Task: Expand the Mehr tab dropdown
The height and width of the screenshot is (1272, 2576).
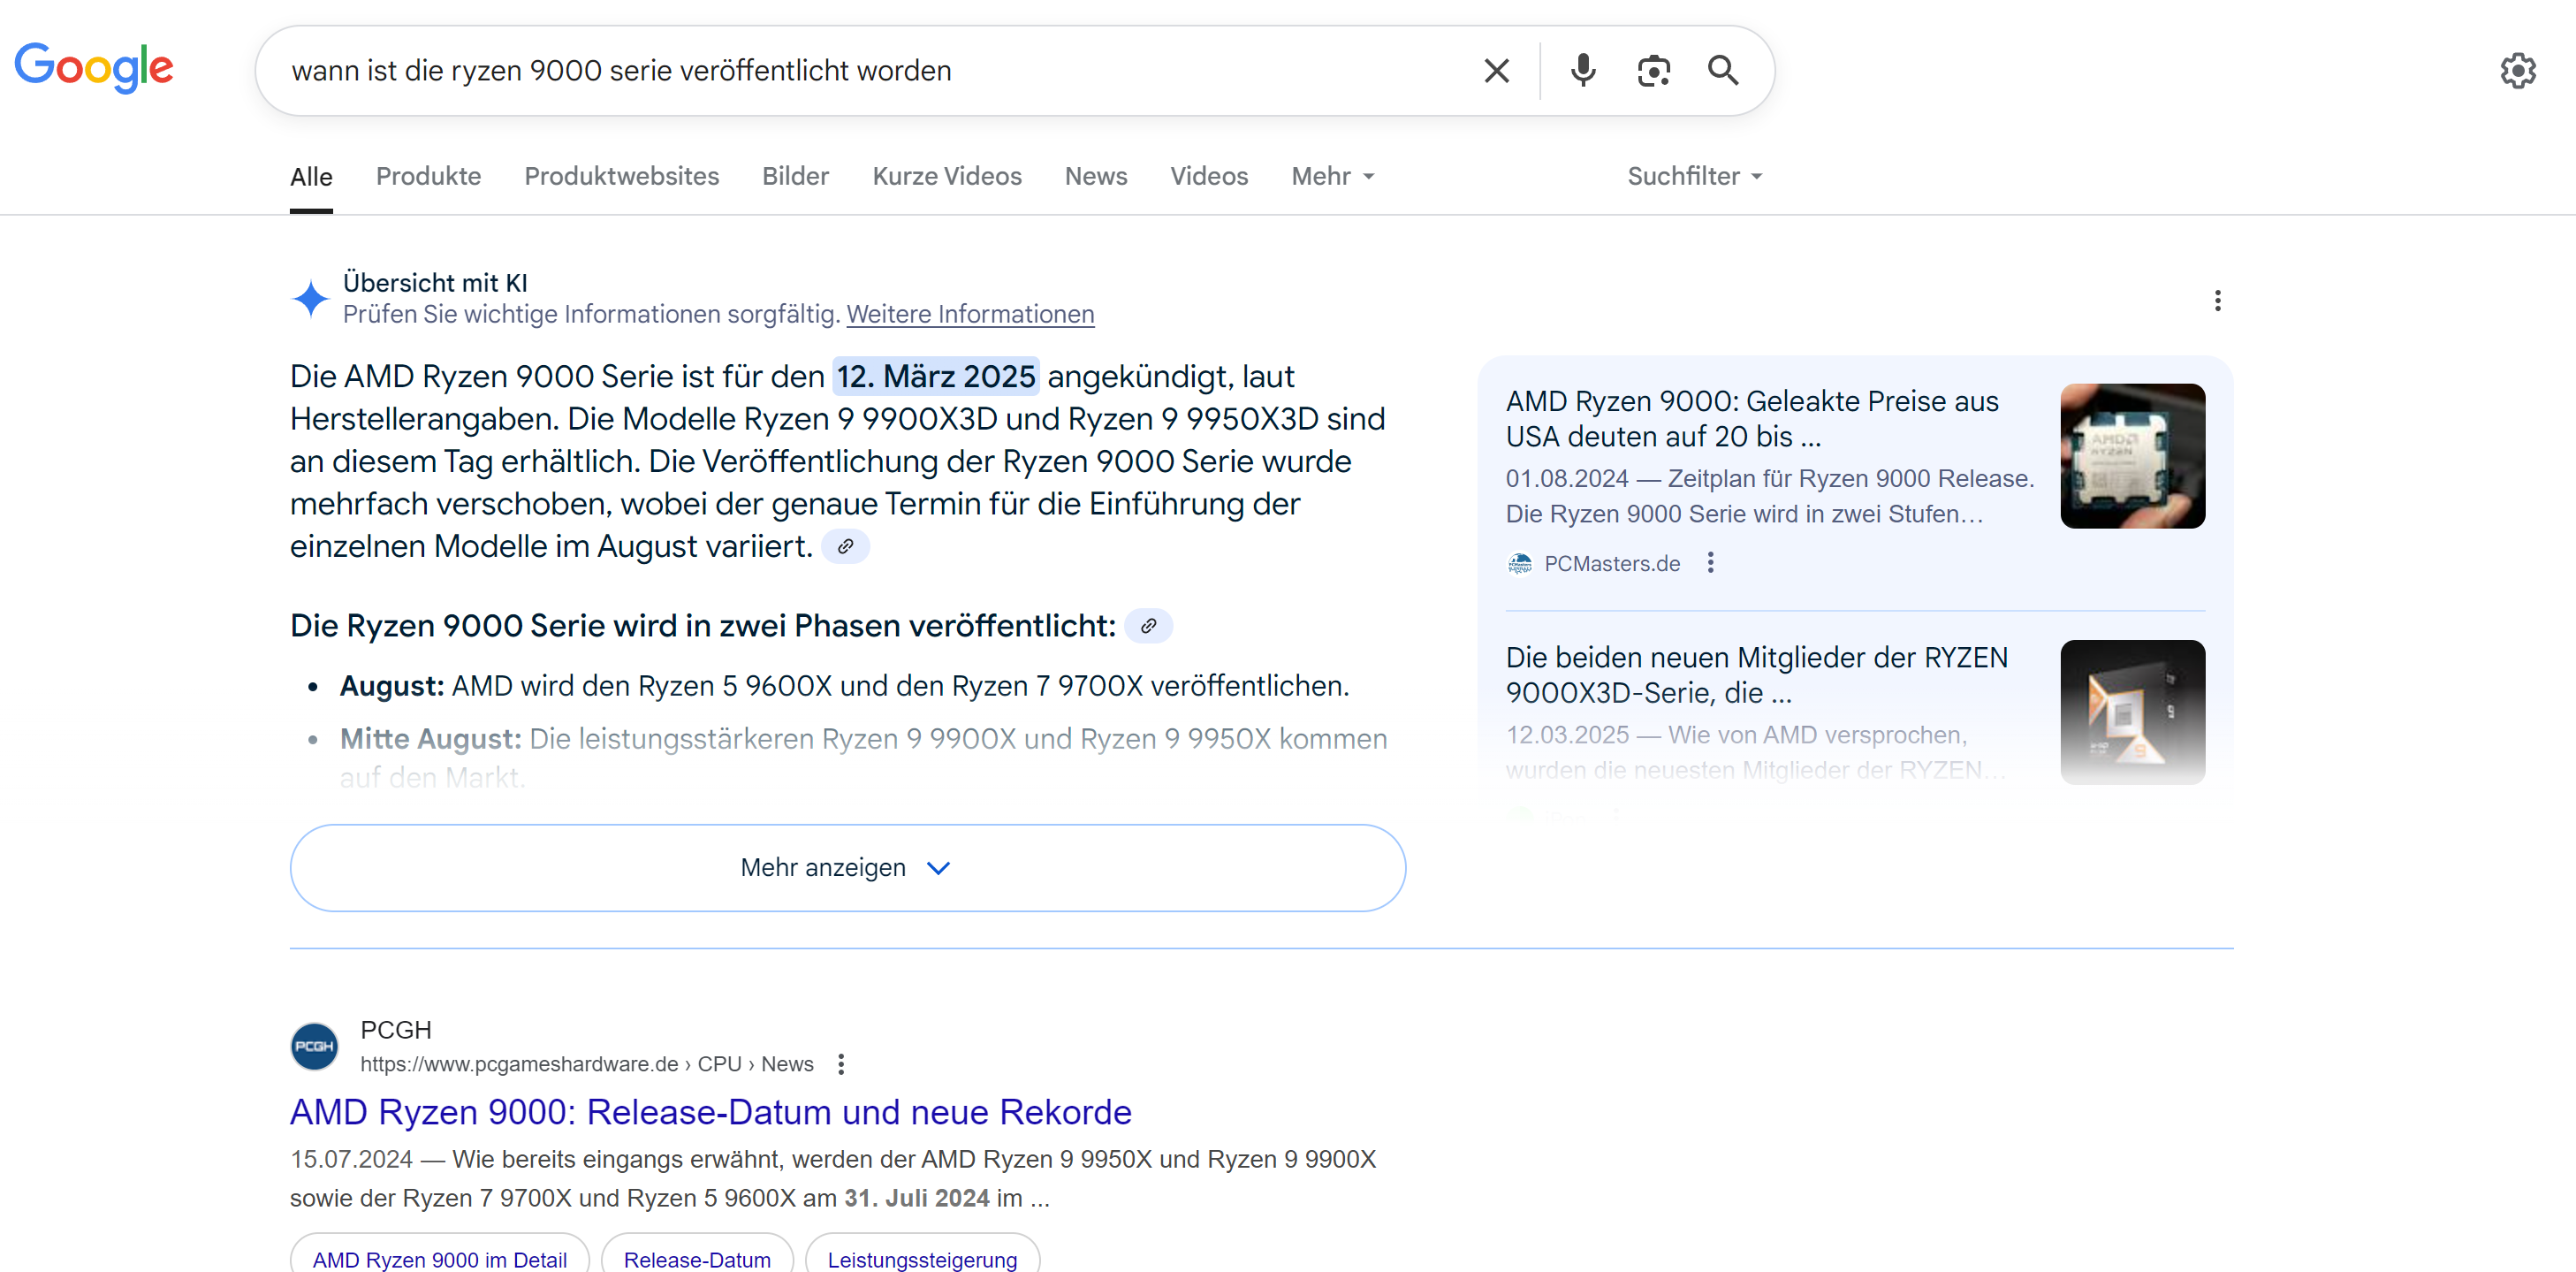Action: [x=1333, y=176]
